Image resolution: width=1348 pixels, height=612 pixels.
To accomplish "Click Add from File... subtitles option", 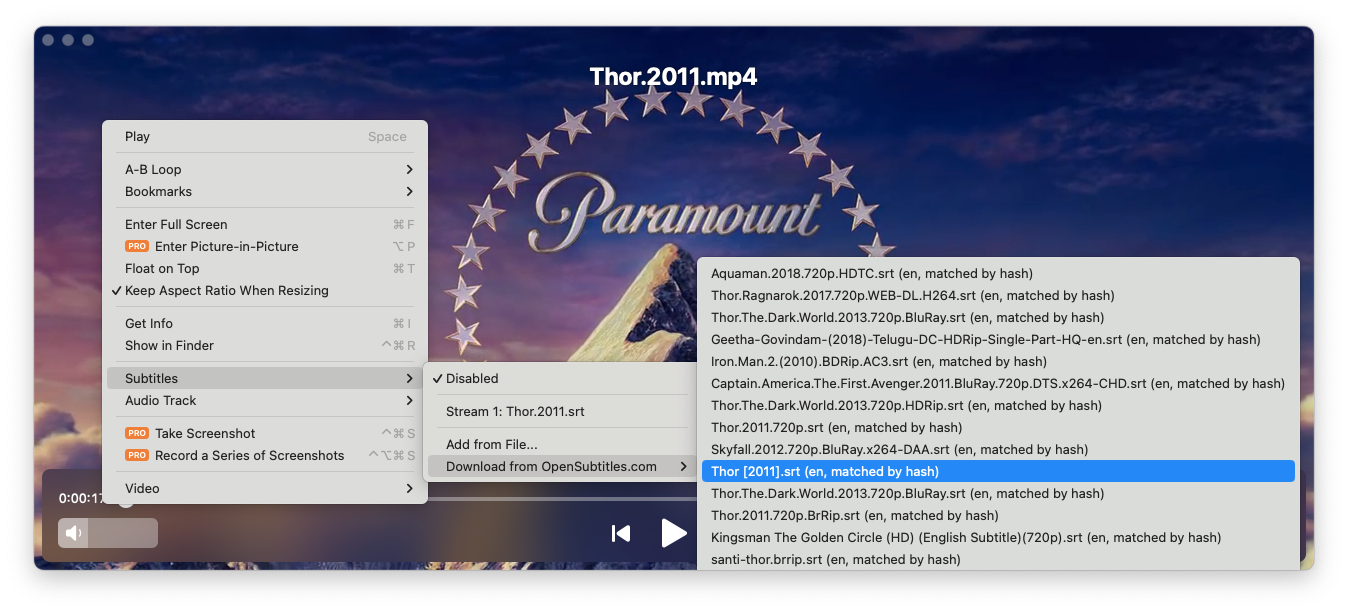I will (560, 444).
